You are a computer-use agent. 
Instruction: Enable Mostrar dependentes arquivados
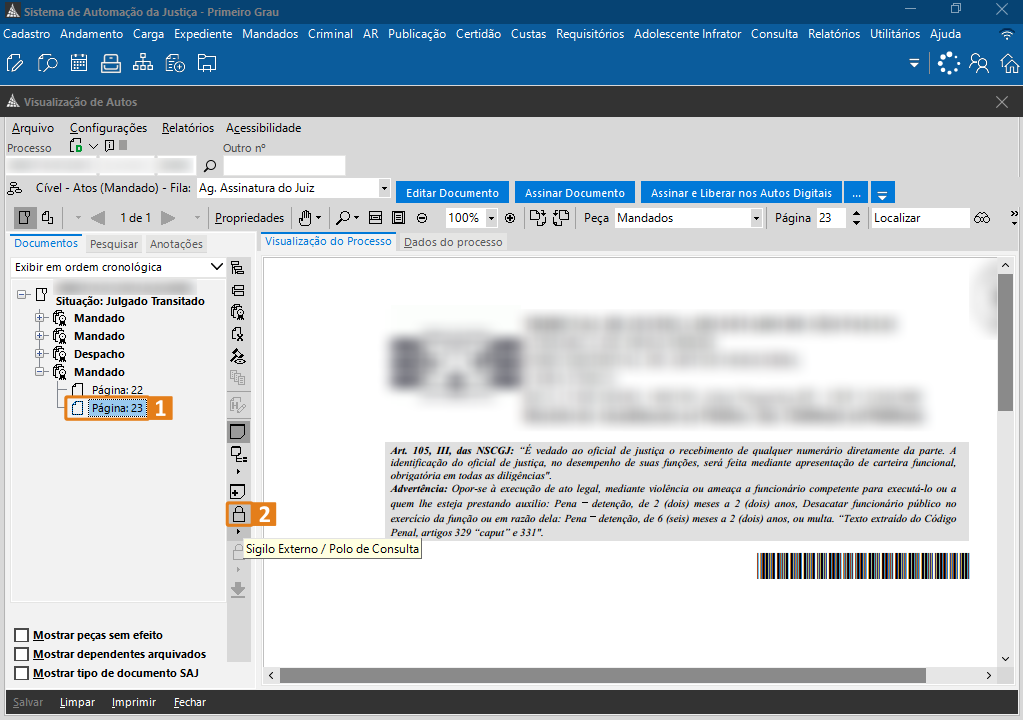click(22, 654)
